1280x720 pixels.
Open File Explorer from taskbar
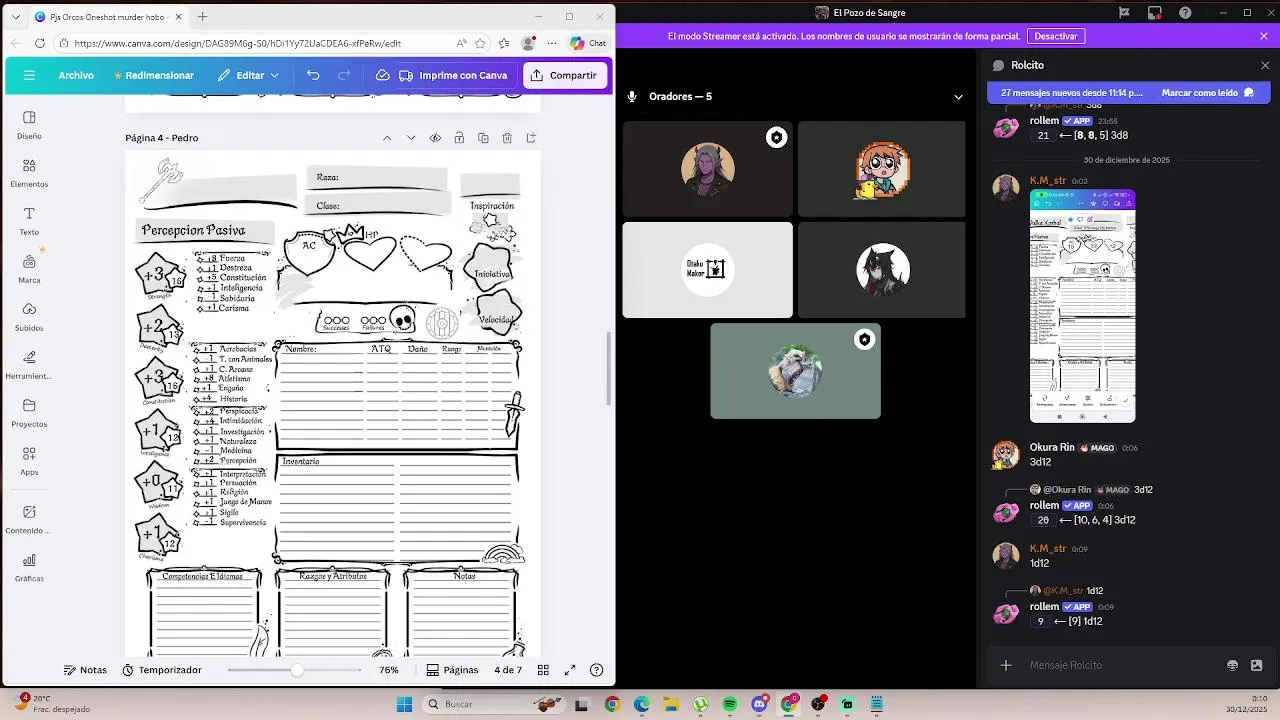tap(671, 704)
